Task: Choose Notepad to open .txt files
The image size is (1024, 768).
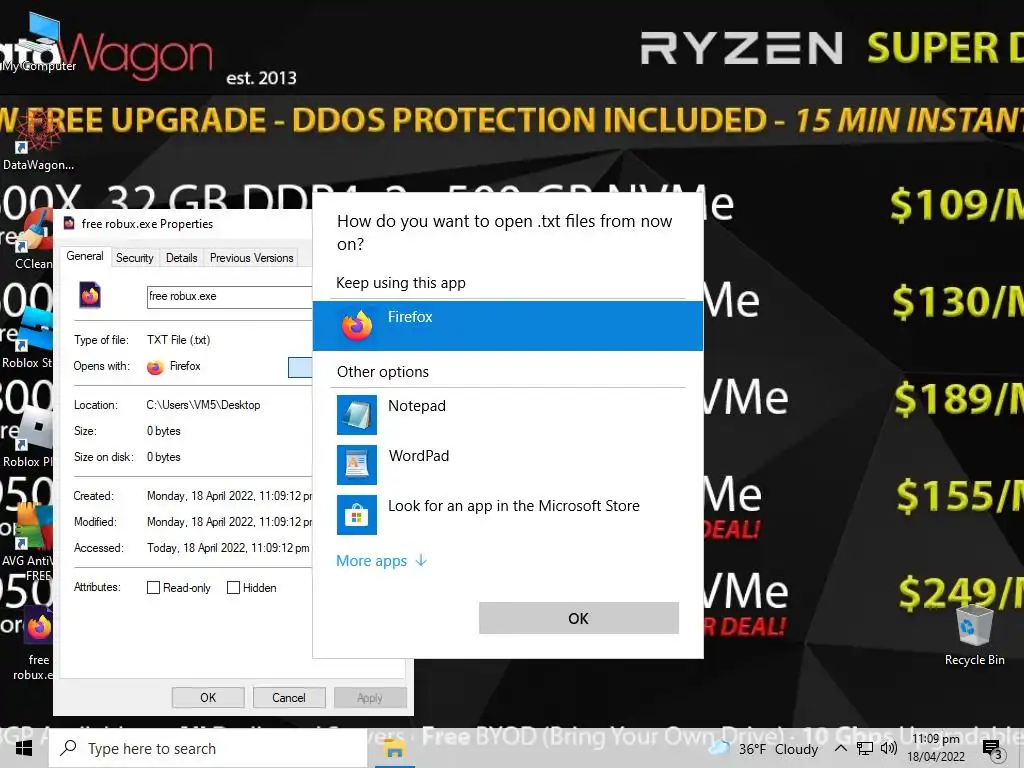Action: [x=507, y=415]
